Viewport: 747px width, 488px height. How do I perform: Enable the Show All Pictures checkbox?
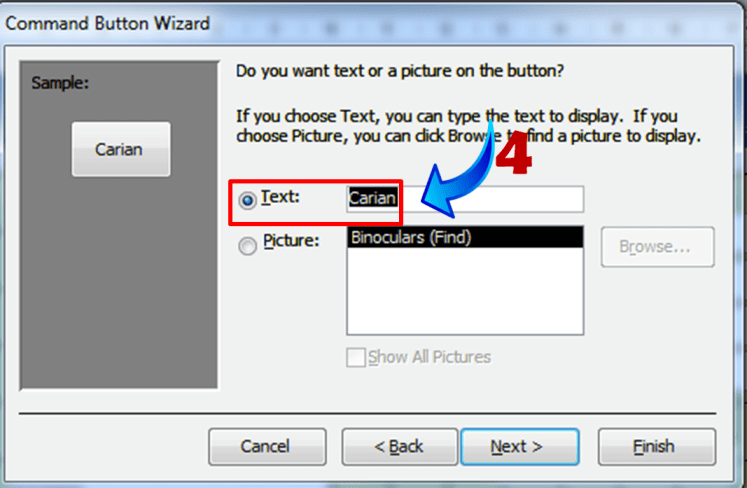pos(355,357)
